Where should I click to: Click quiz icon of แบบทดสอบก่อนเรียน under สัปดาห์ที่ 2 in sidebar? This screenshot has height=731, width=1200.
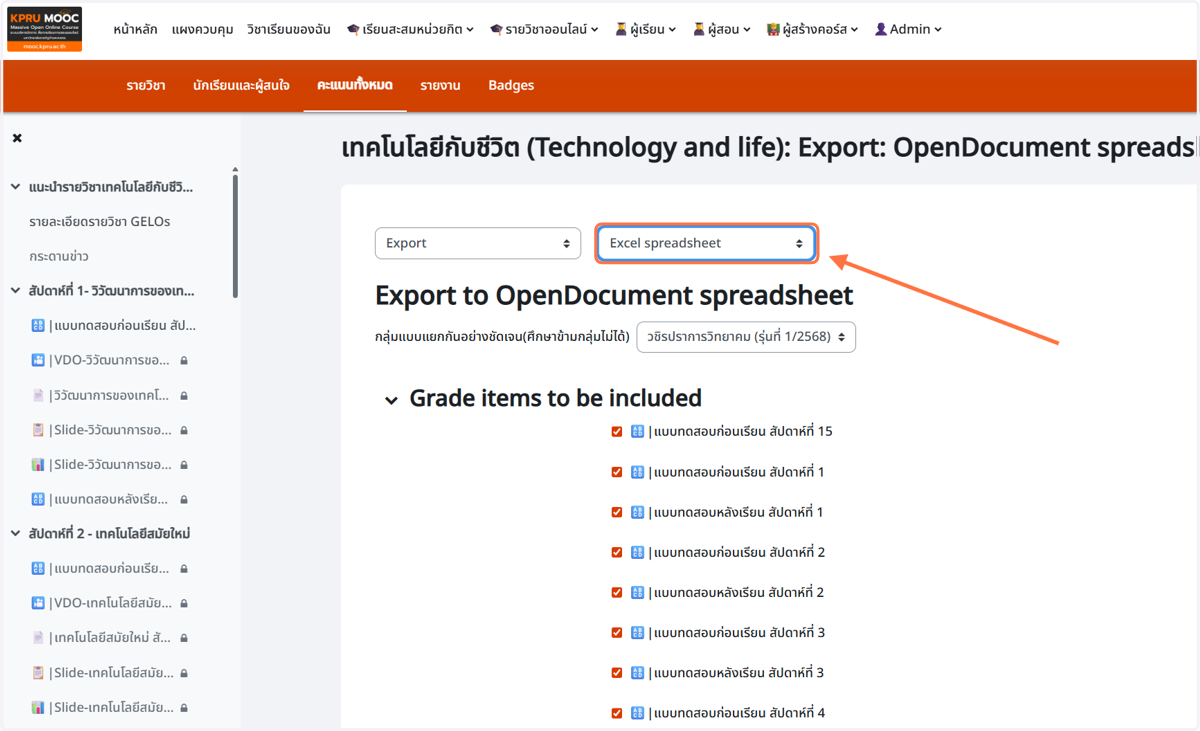[x=38, y=568]
